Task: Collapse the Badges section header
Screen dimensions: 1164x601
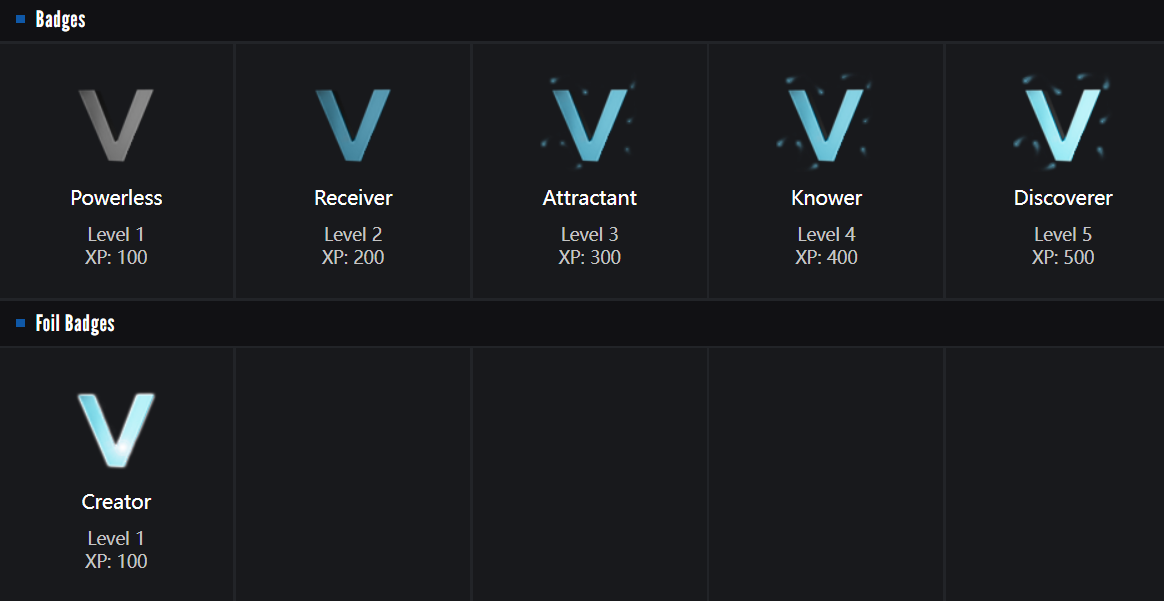Action: 61,19
